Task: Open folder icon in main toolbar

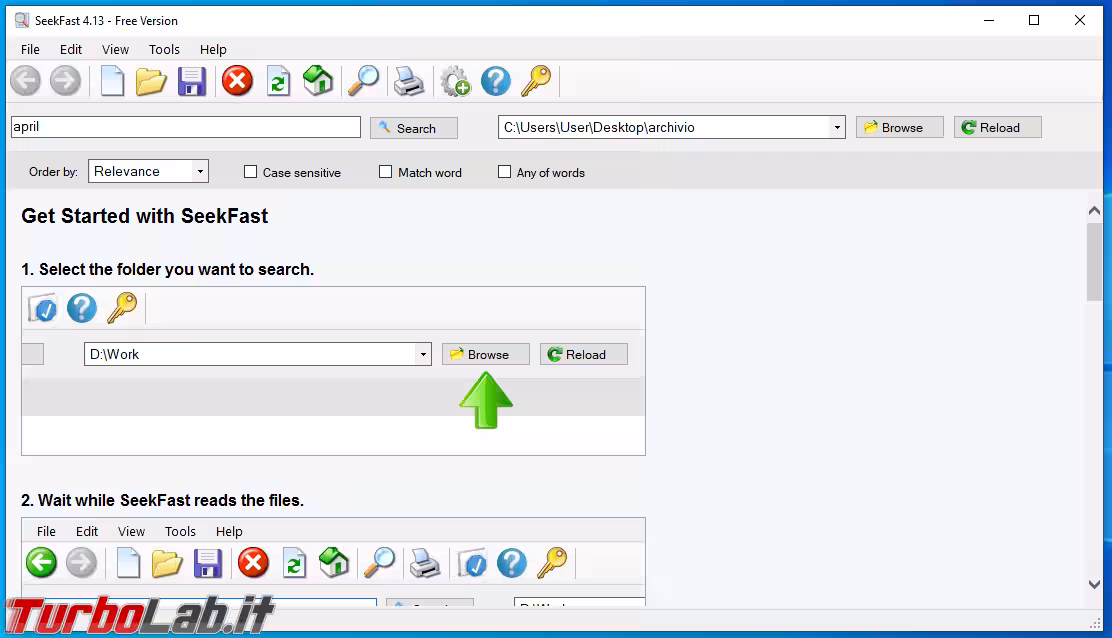Action: pos(151,82)
